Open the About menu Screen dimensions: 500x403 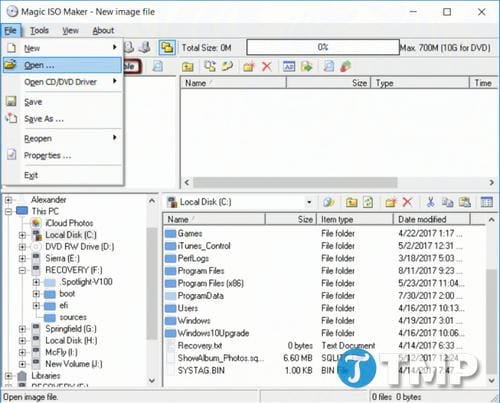[x=103, y=31]
